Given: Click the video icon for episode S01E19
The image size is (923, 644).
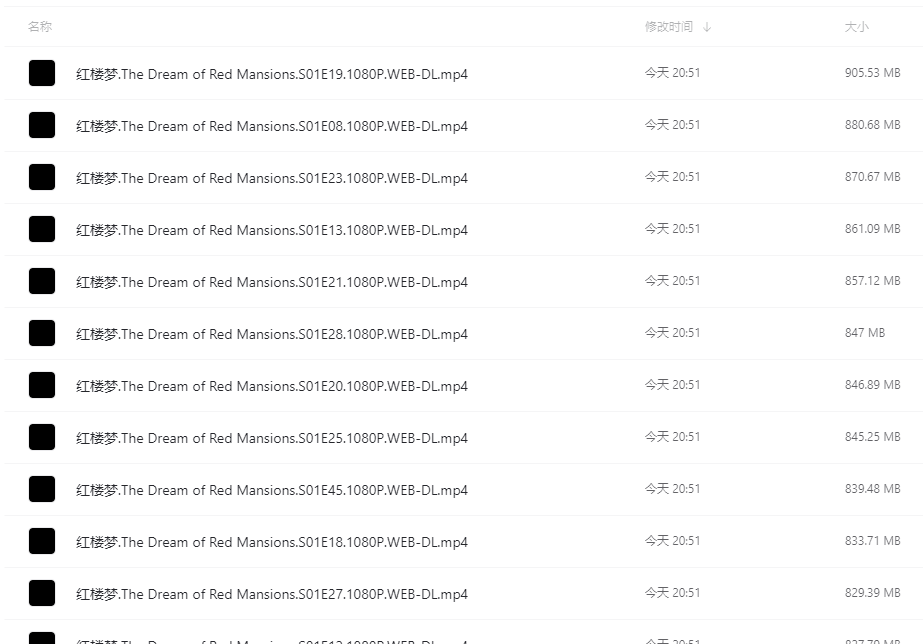Looking at the screenshot, I should tap(42, 73).
